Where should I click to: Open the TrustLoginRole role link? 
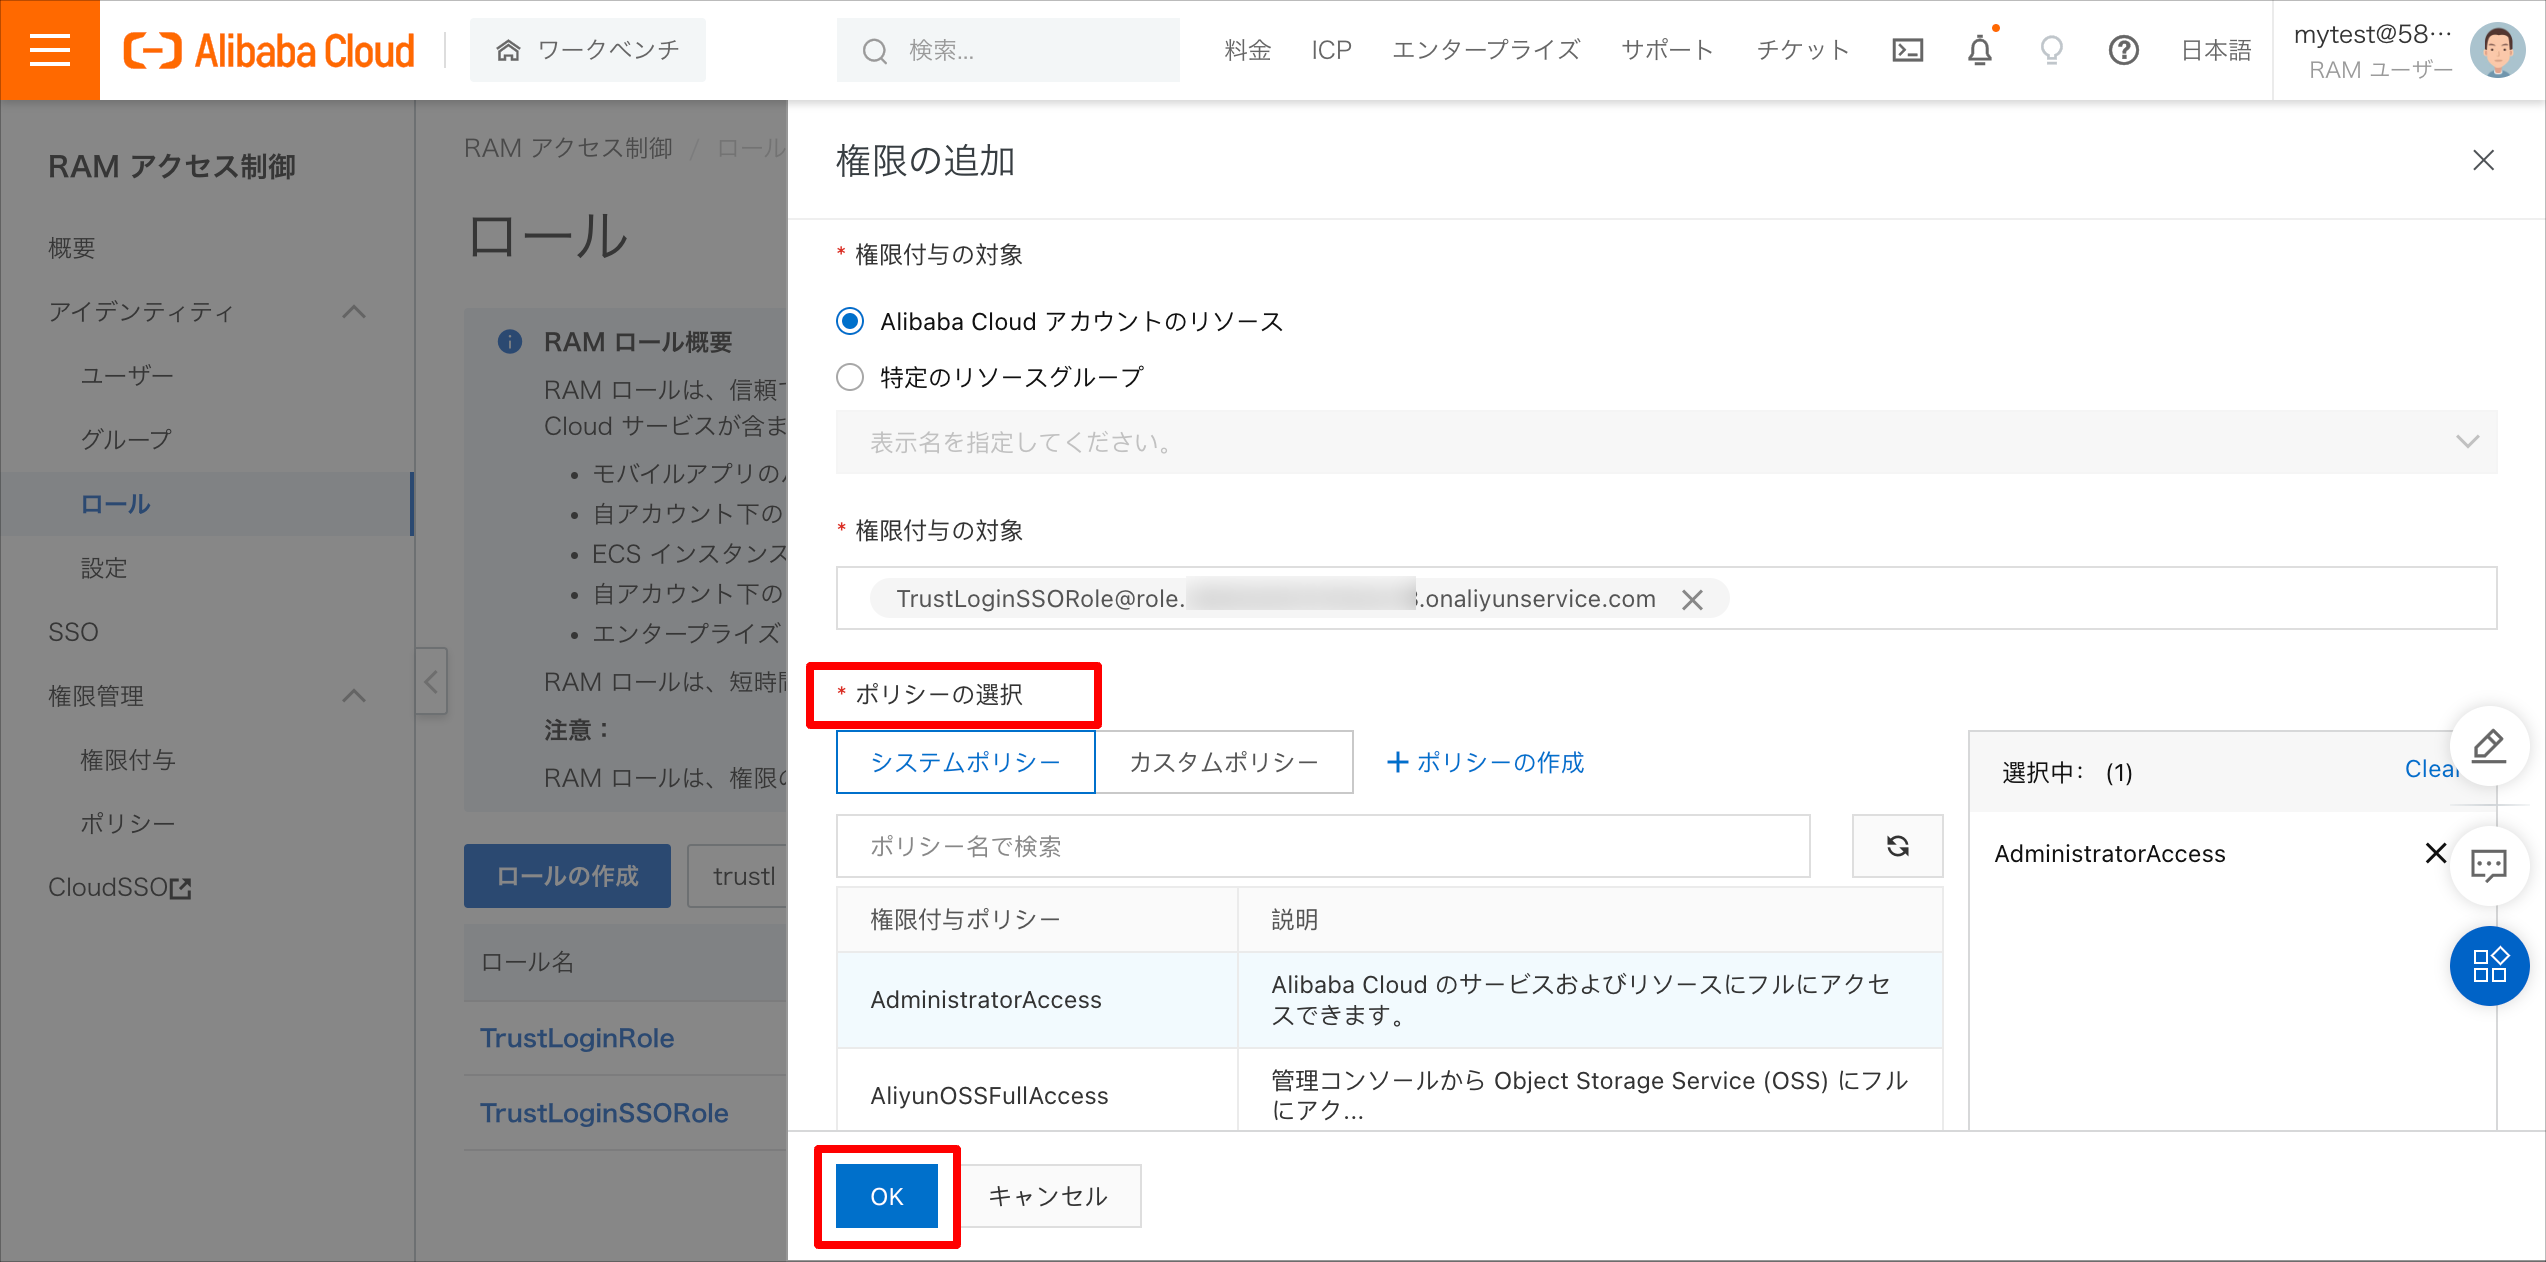point(577,1038)
